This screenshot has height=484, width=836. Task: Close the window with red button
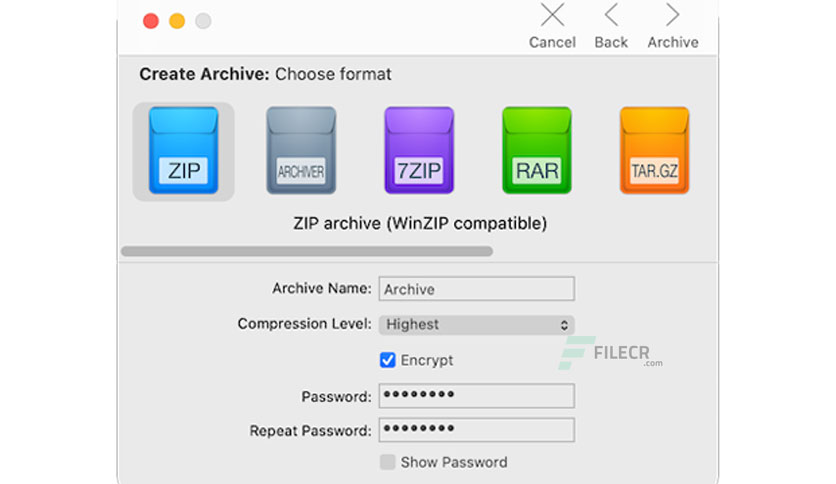point(151,21)
